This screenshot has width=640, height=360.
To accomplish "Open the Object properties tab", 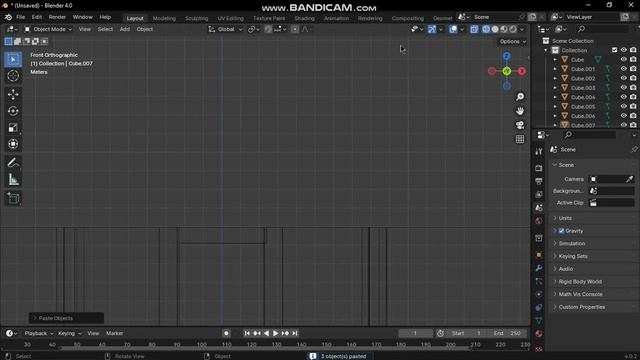I will [x=539, y=255].
